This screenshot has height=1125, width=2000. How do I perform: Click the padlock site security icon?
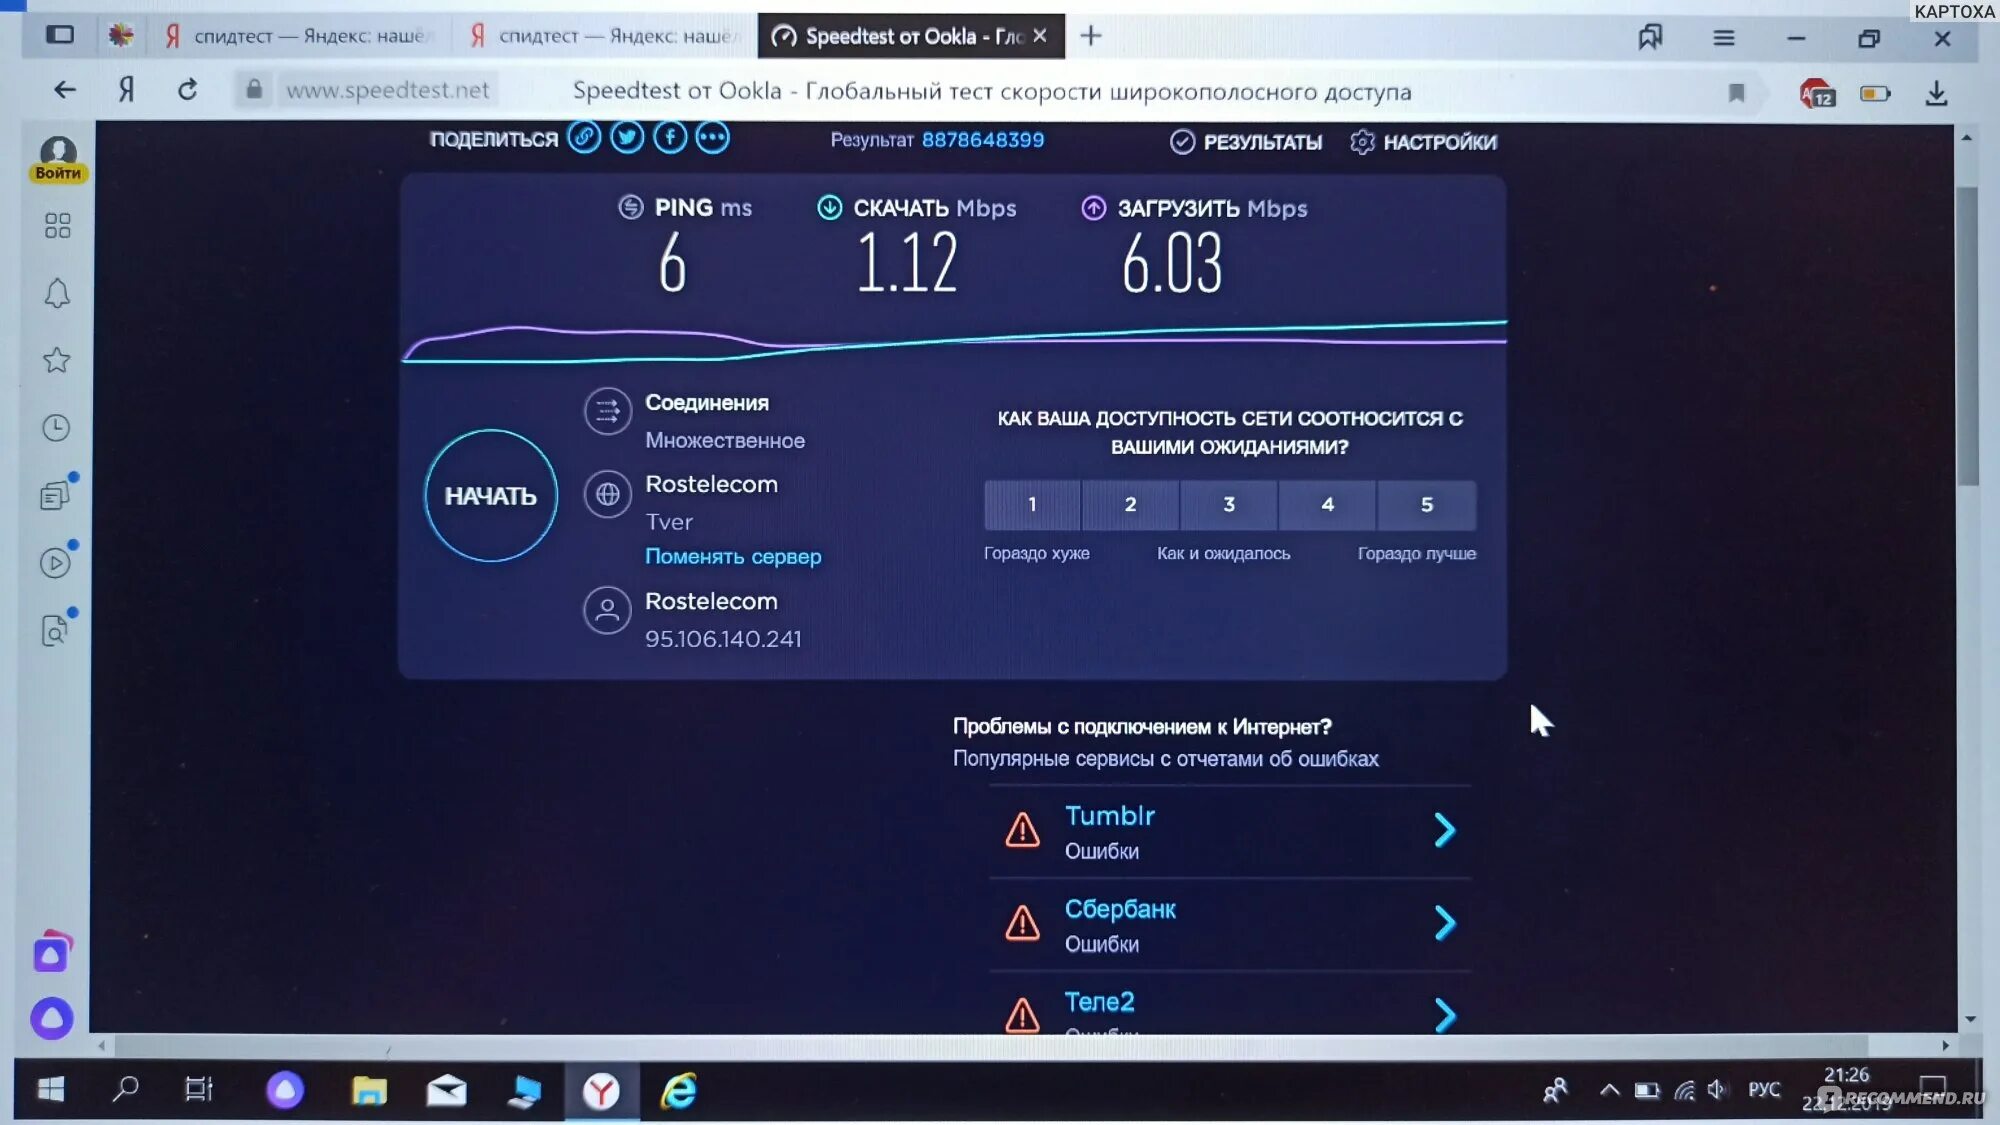pyautogui.click(x=254, y=90)
